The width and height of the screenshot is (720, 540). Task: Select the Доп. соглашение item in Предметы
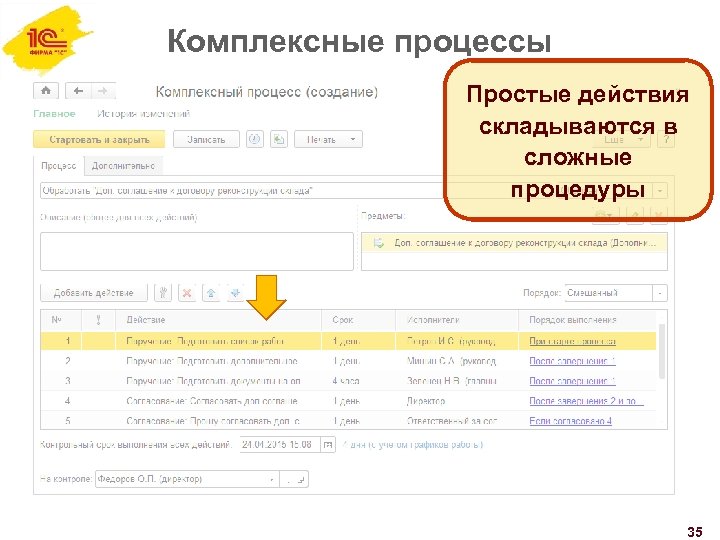514,243
